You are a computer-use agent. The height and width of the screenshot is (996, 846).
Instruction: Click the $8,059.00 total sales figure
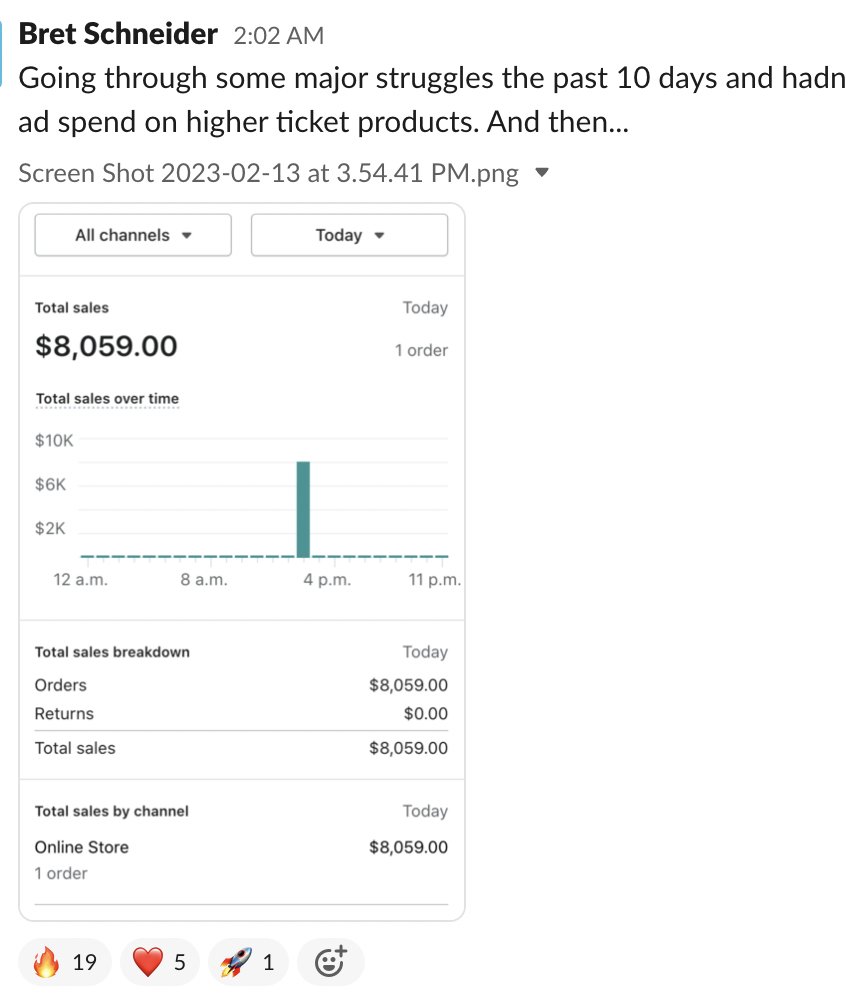pyautogui.click(x=106, y=346)
